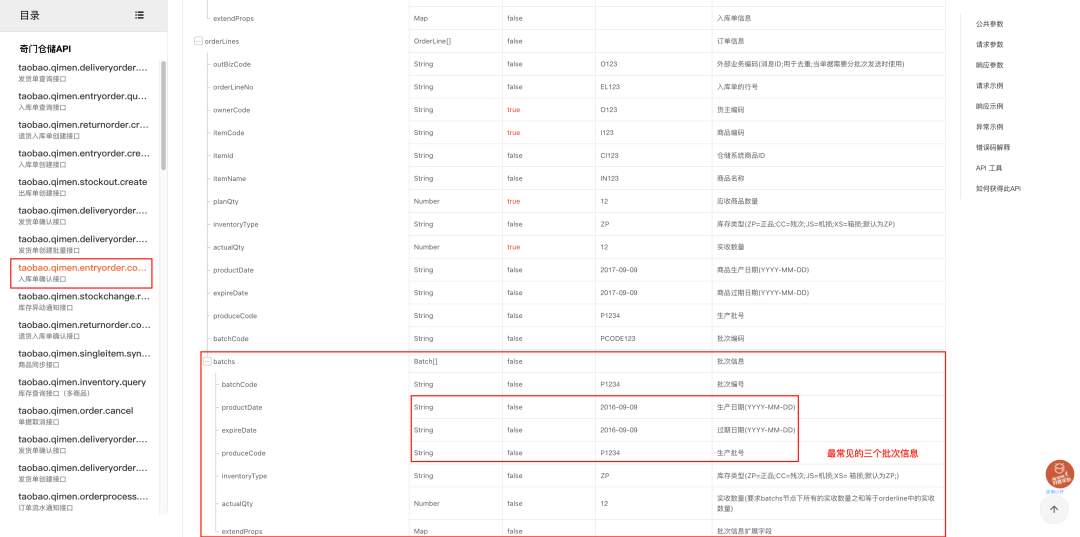Open 入库单创建接口 API entry

coord(83,158)
